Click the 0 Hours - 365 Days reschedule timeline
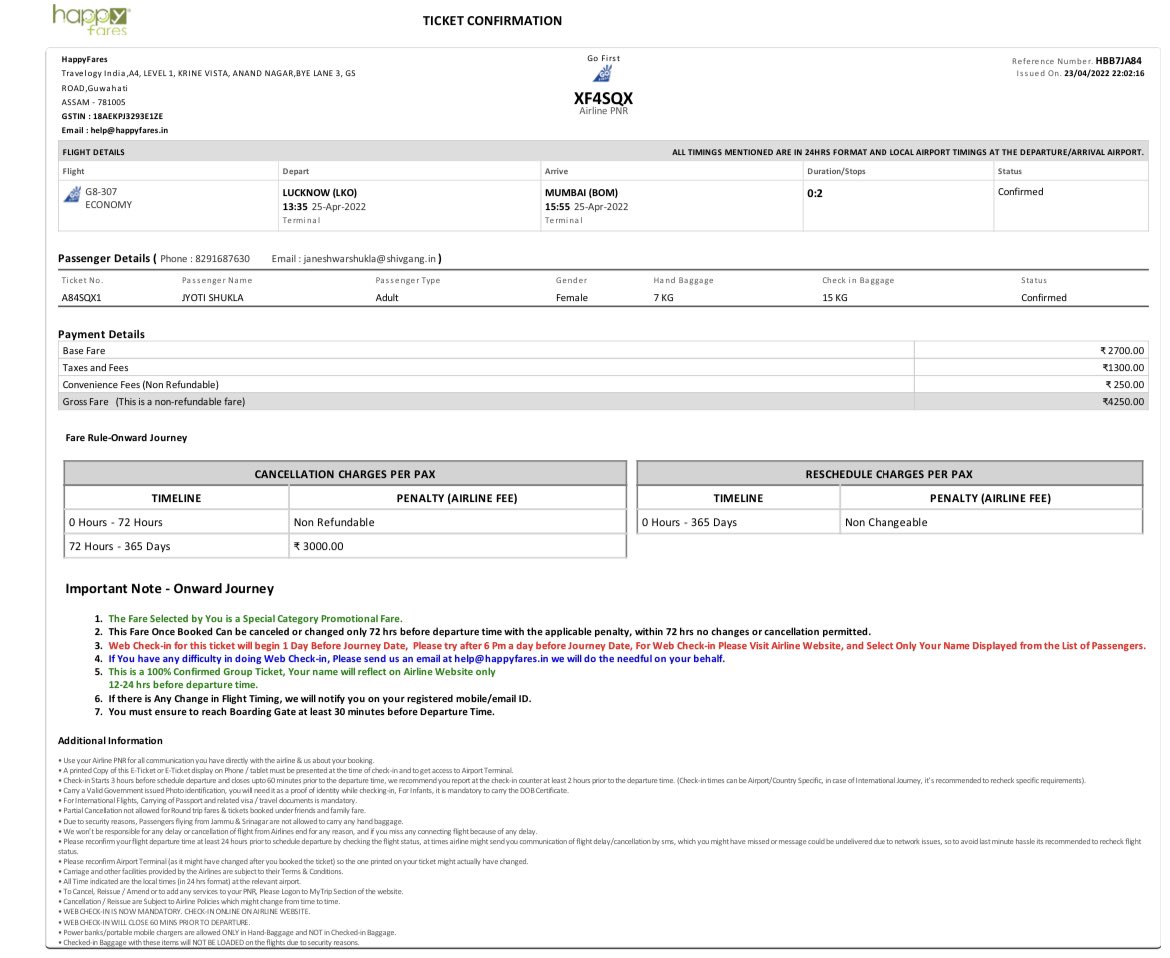 (x=739, y=522)
